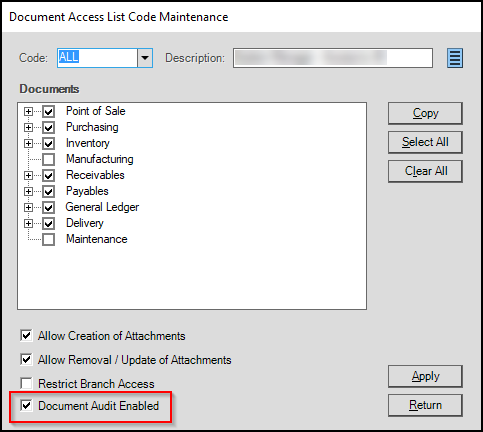Click Select All button

tap(425, 142)
